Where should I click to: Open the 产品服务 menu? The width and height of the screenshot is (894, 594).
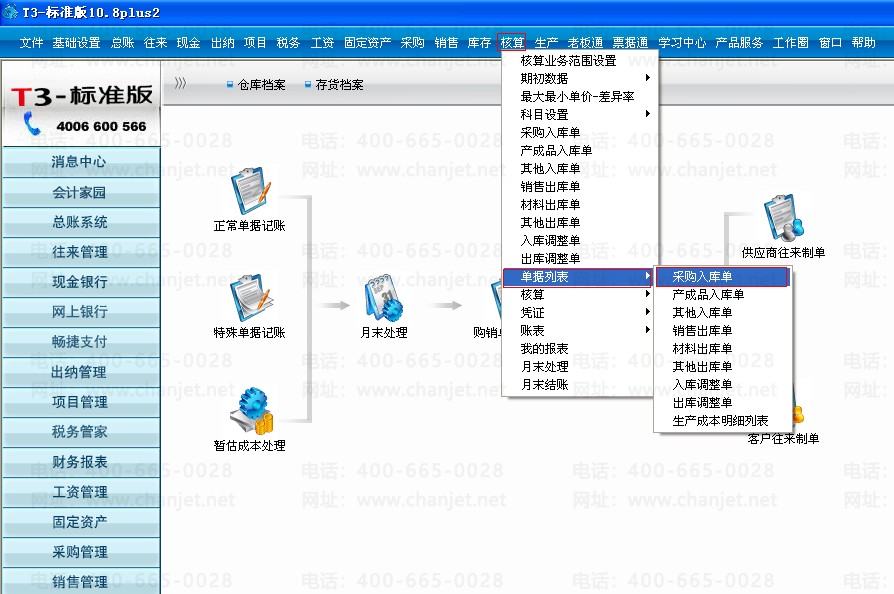(x=739, y=43)
